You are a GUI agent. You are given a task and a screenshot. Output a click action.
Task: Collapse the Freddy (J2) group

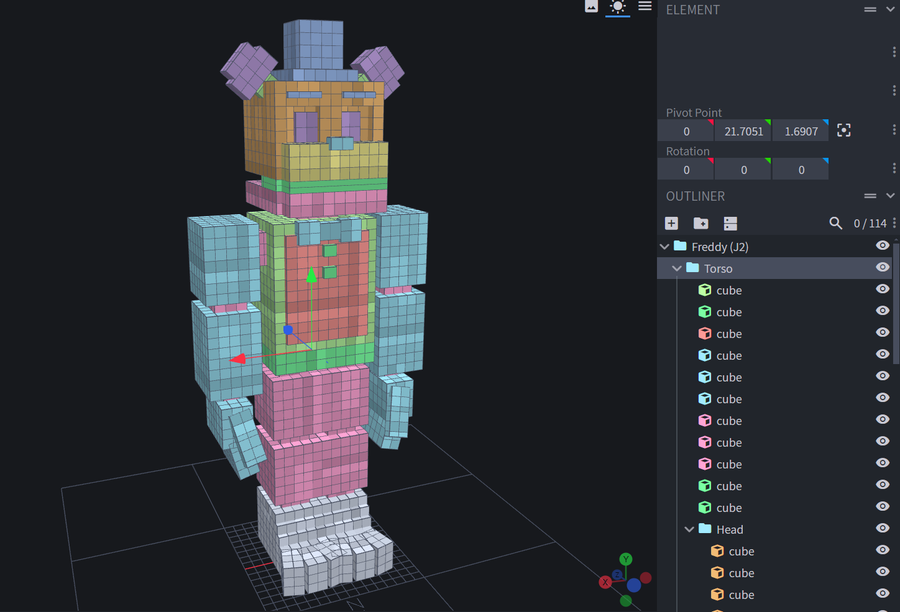click(665, 246)
